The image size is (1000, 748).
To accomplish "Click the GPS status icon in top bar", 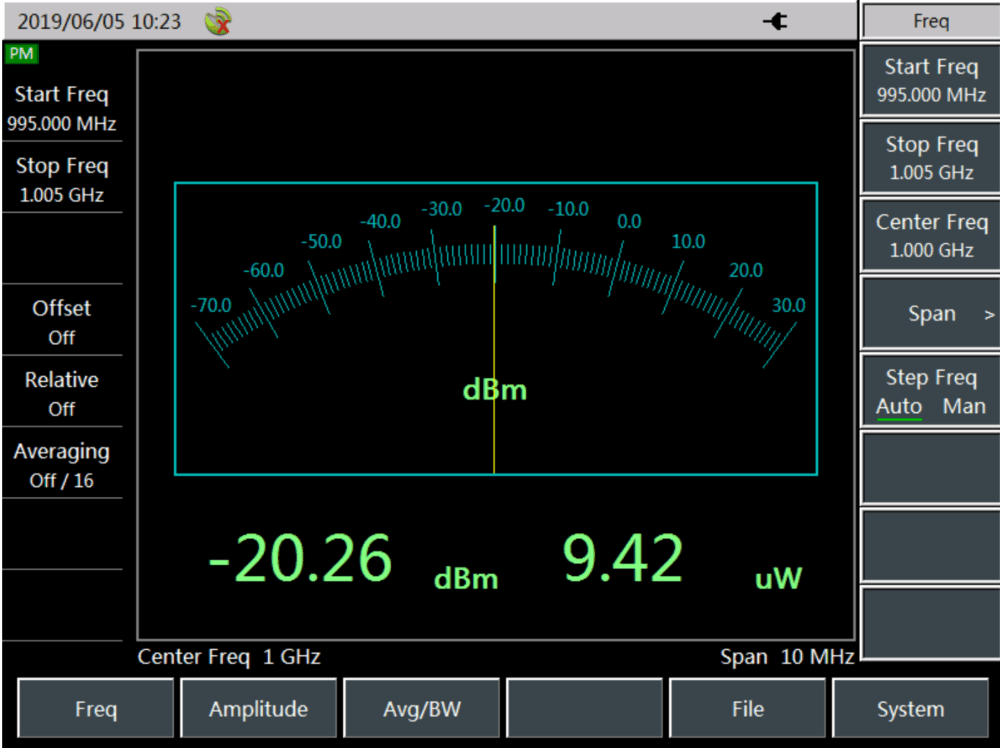I will 218,22.
